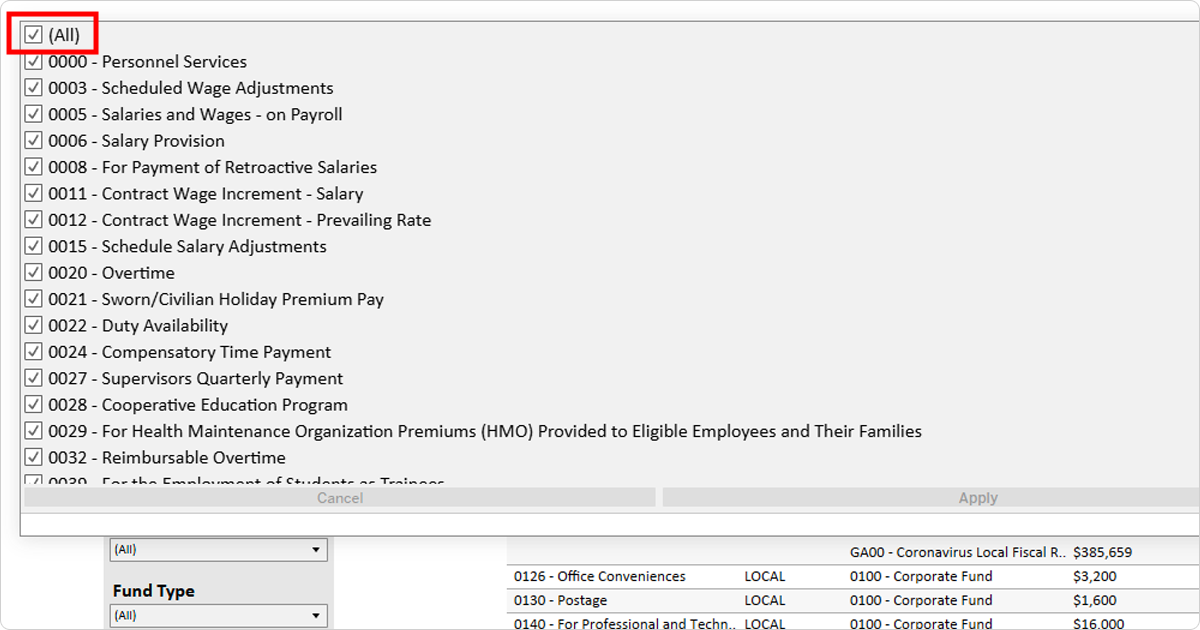Toggle 0003 - Scheduled Wage Adjustments checkbox
Viewport: 1200px width, 630px height.
click(x=34, y=88)
